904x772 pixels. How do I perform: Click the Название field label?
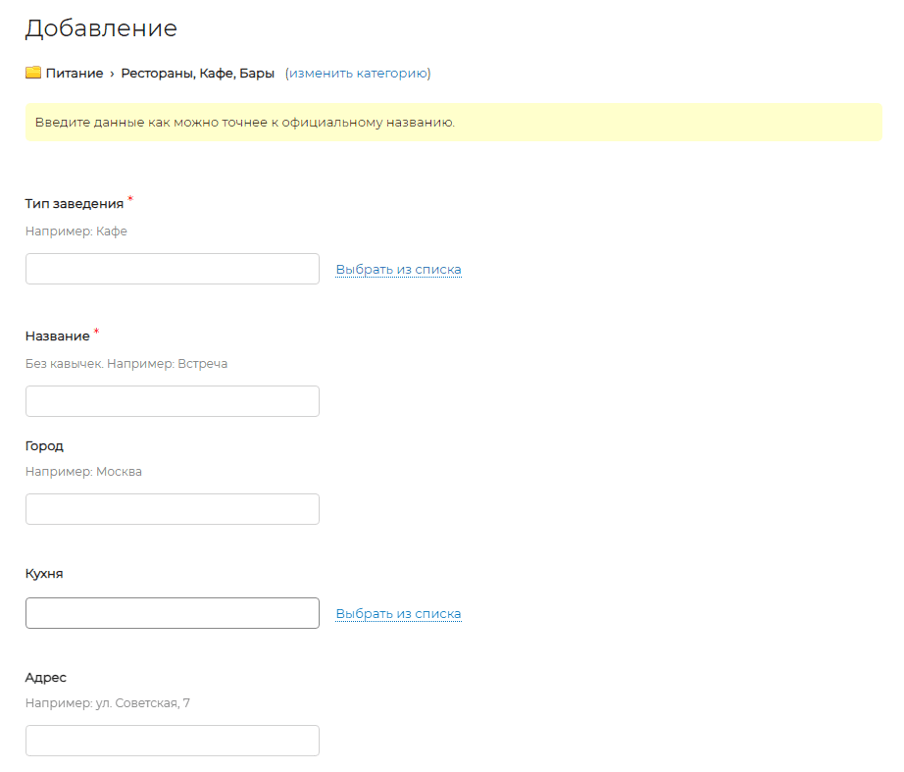57,336
